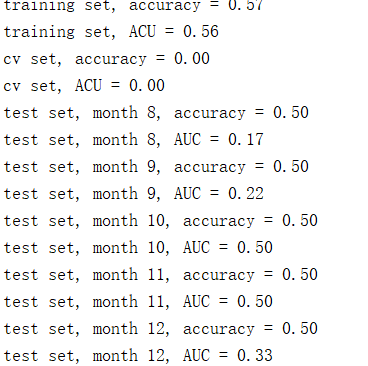Click the month 9 accuracy = 0.50 line

[156, 167]
